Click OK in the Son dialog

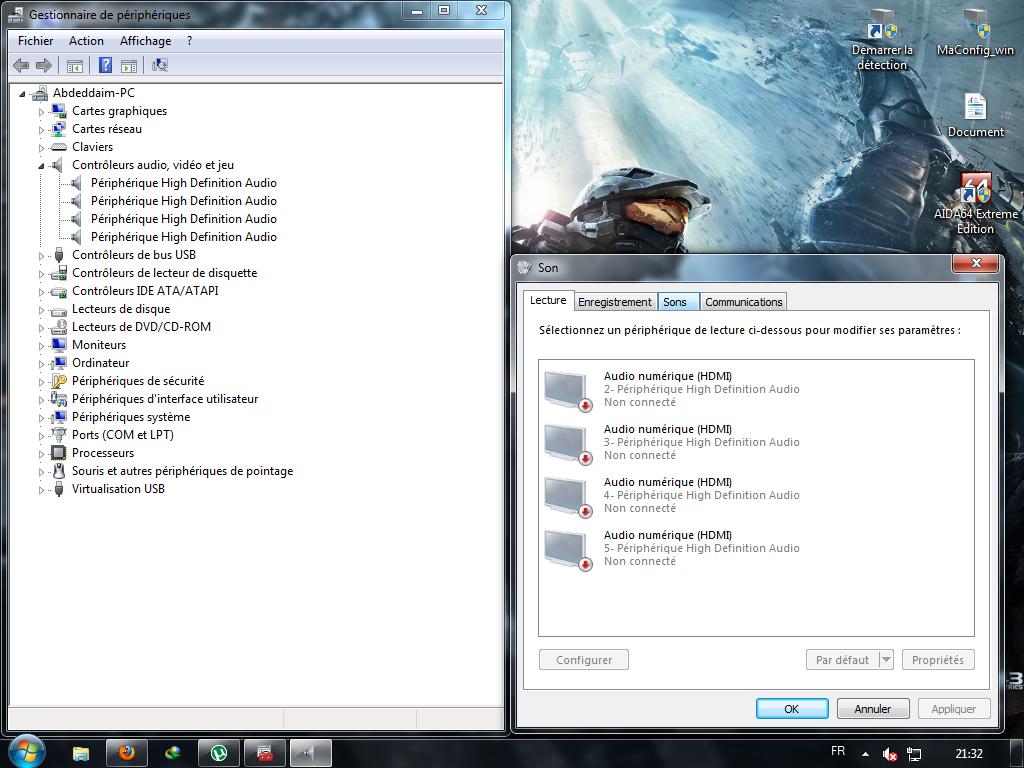coord(792,709)
